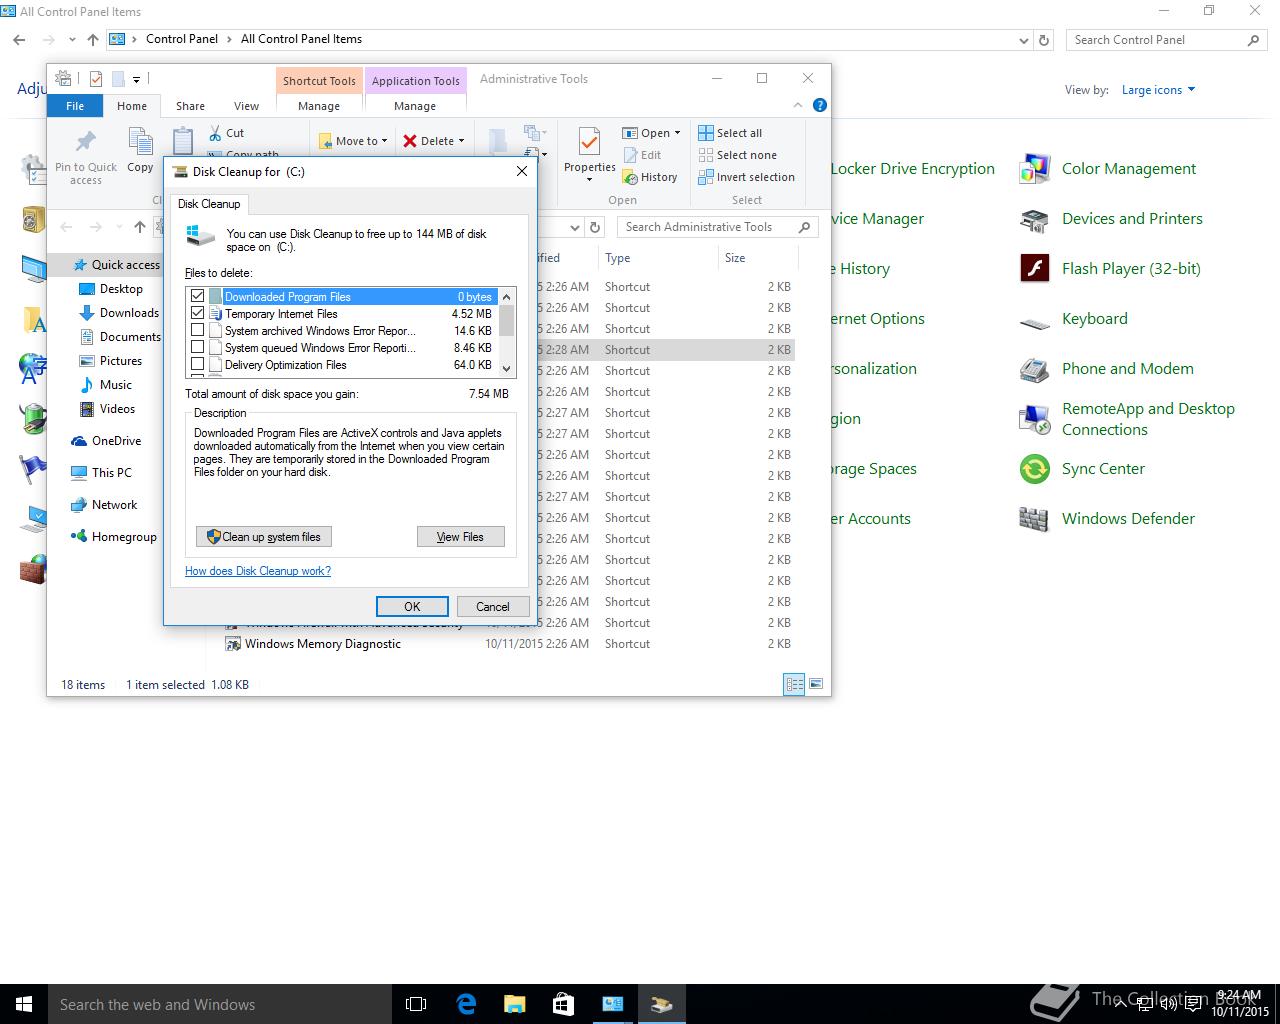Image resolution: width=1280 pixels, height=1024 pixels.
Task: Switch to the Share ribbon tab
Action: 190,106
